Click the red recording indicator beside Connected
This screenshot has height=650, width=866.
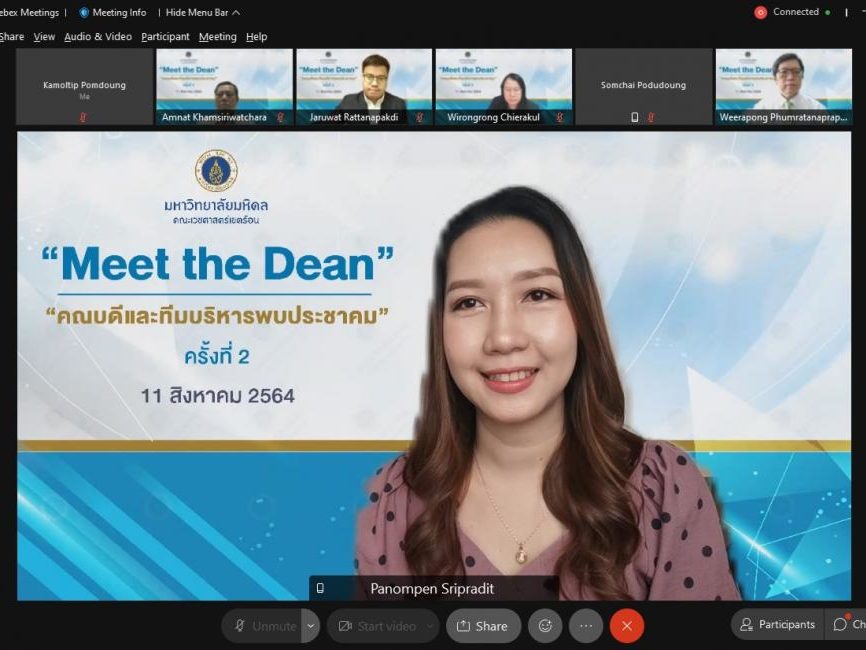[761, 12]
